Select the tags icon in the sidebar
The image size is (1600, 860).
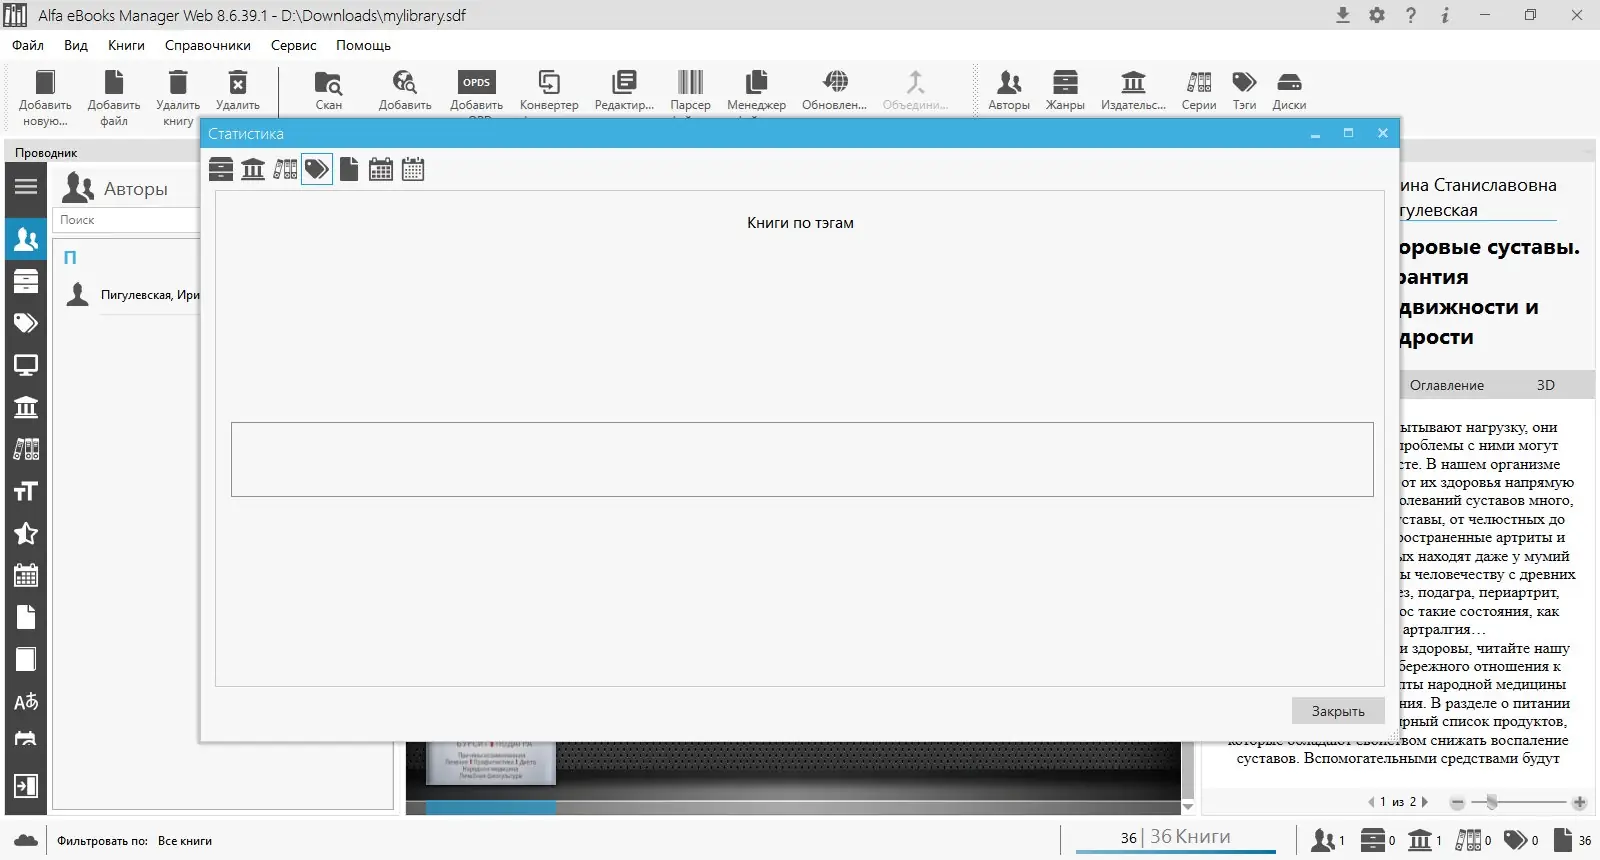pyautogui.click(x=26, y=323)
